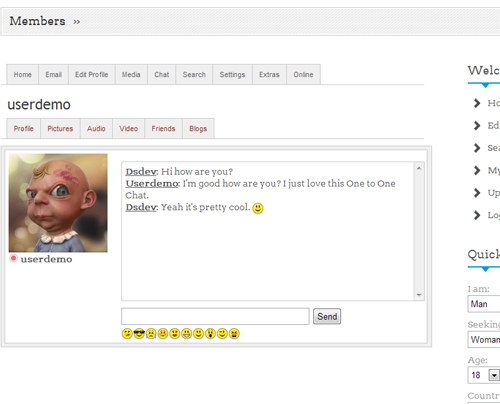Open the Age 18 dropdown arrow
Viewport: 500px width, 404px height.
pyautogui.click(x=494, y=375)
